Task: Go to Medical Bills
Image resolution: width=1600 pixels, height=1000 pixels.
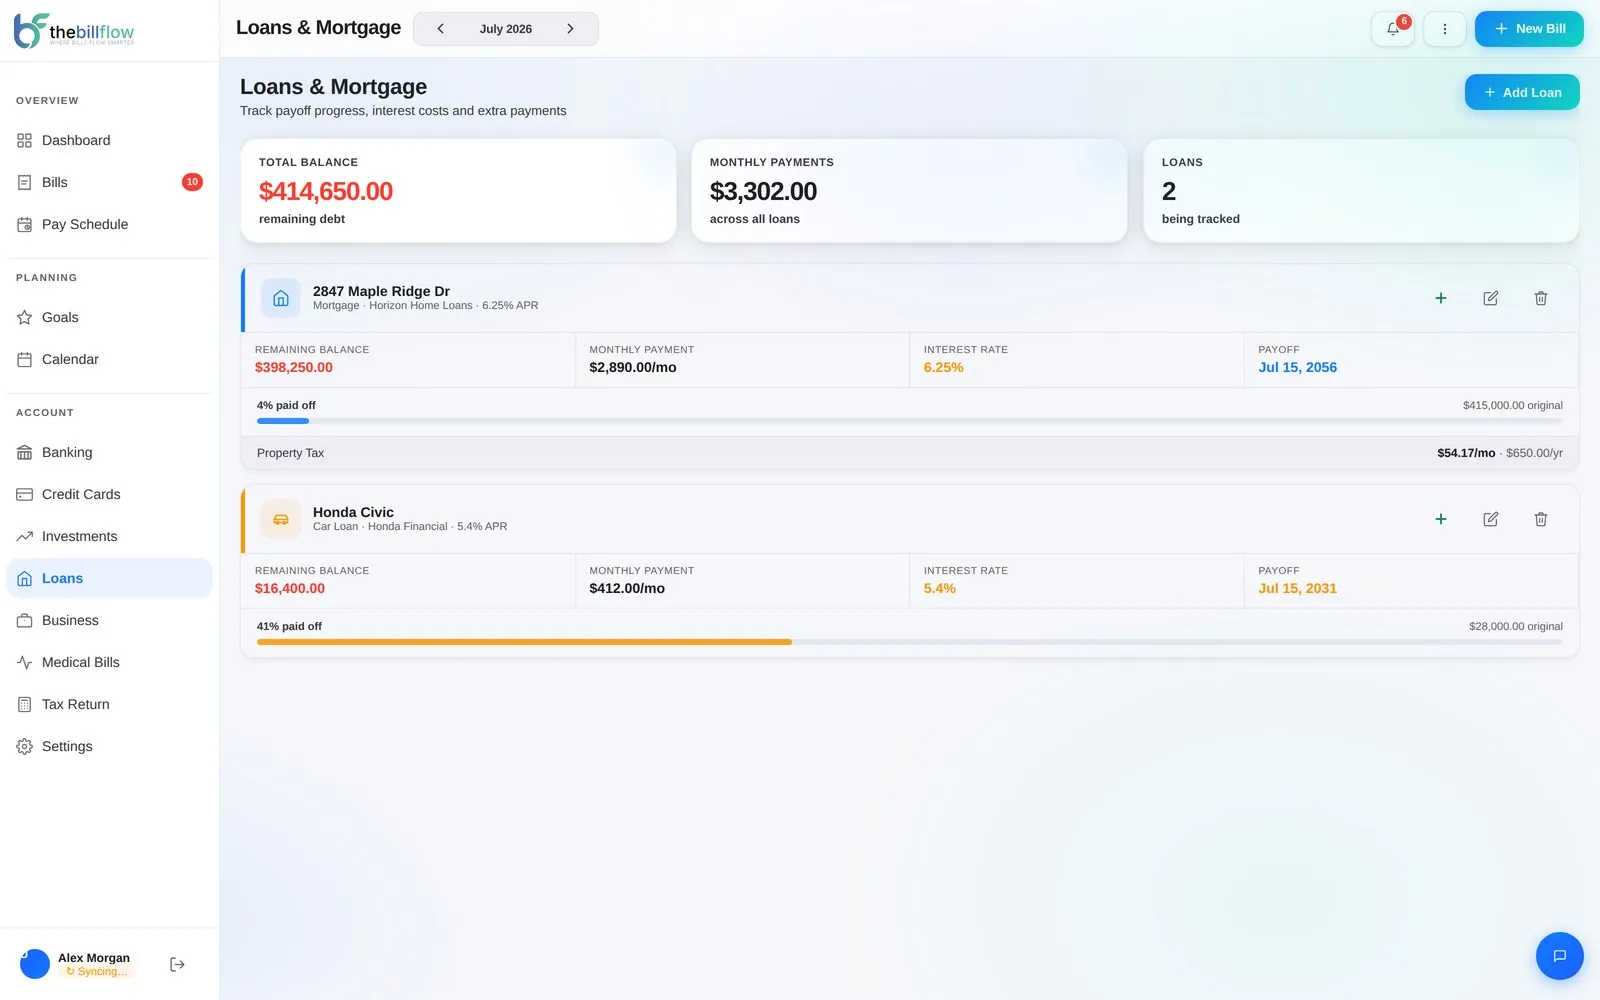Action: 109,662
